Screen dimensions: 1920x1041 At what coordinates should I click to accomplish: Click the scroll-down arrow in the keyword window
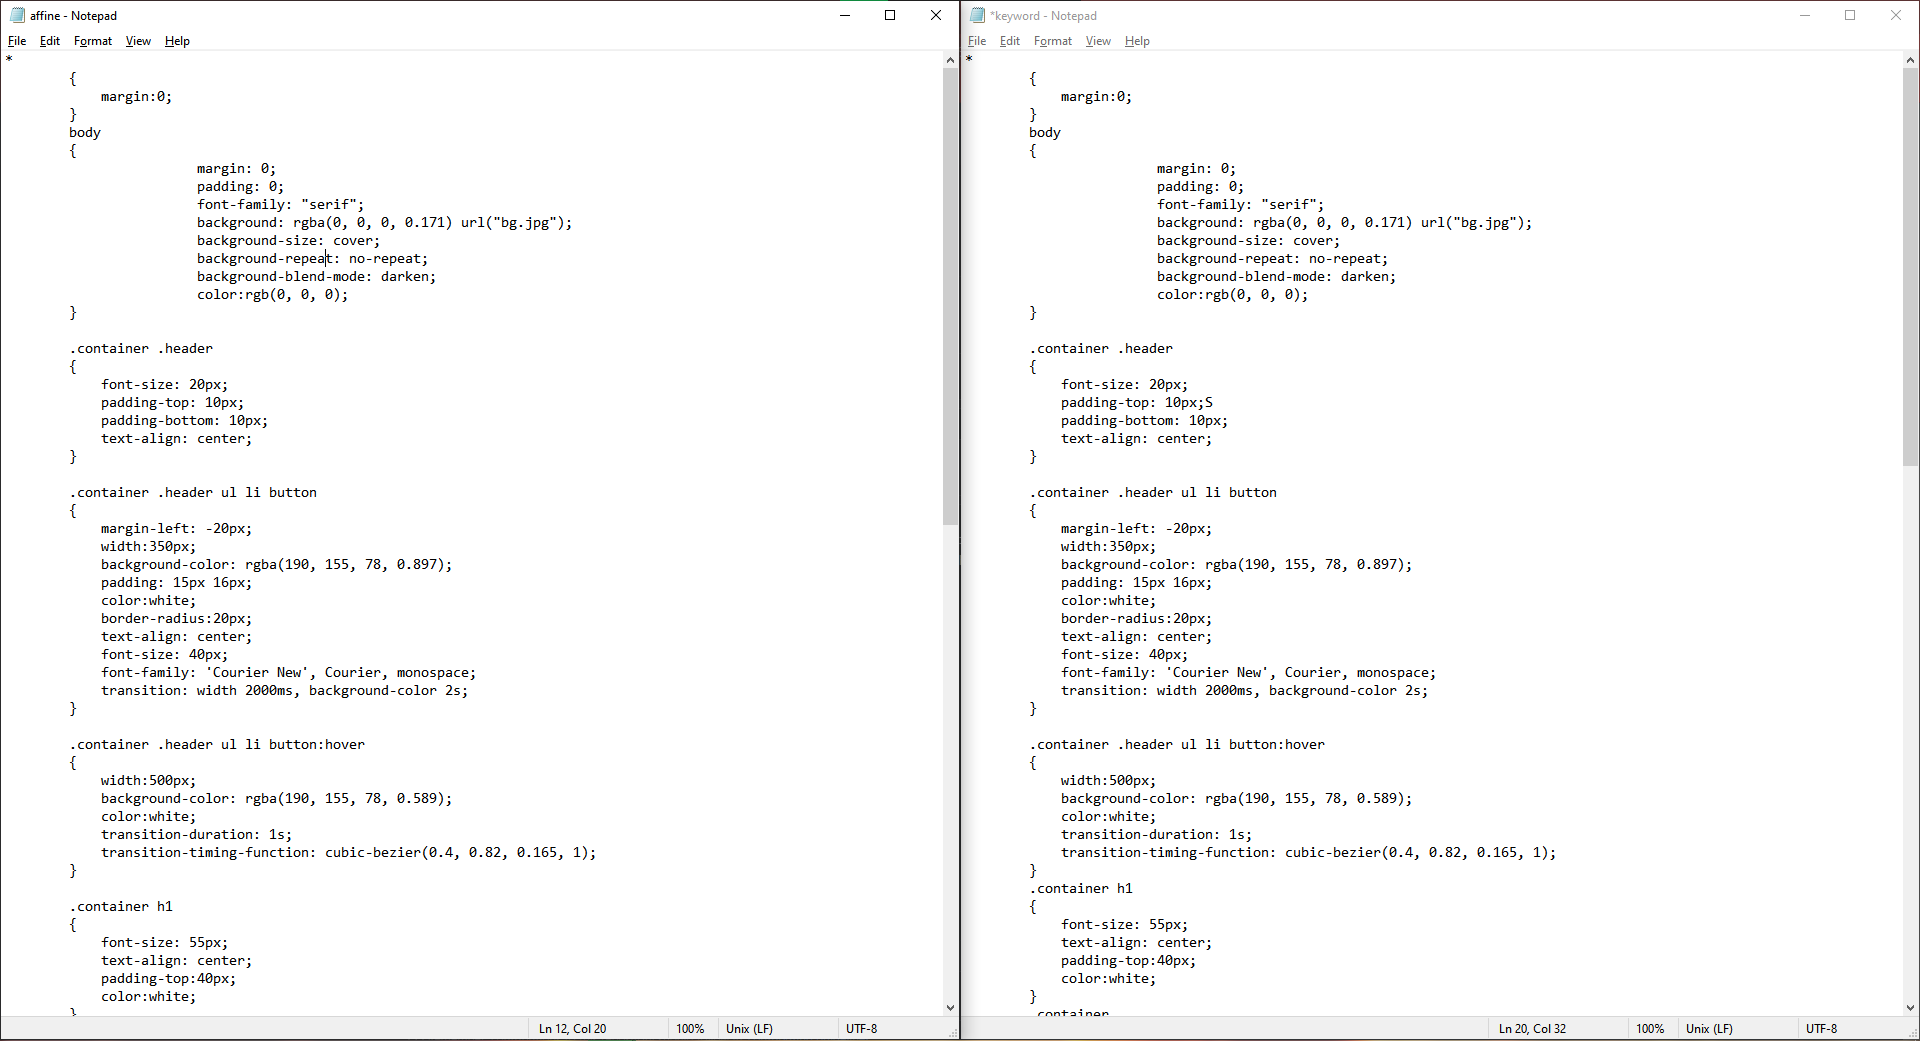coord(1910,1008)
